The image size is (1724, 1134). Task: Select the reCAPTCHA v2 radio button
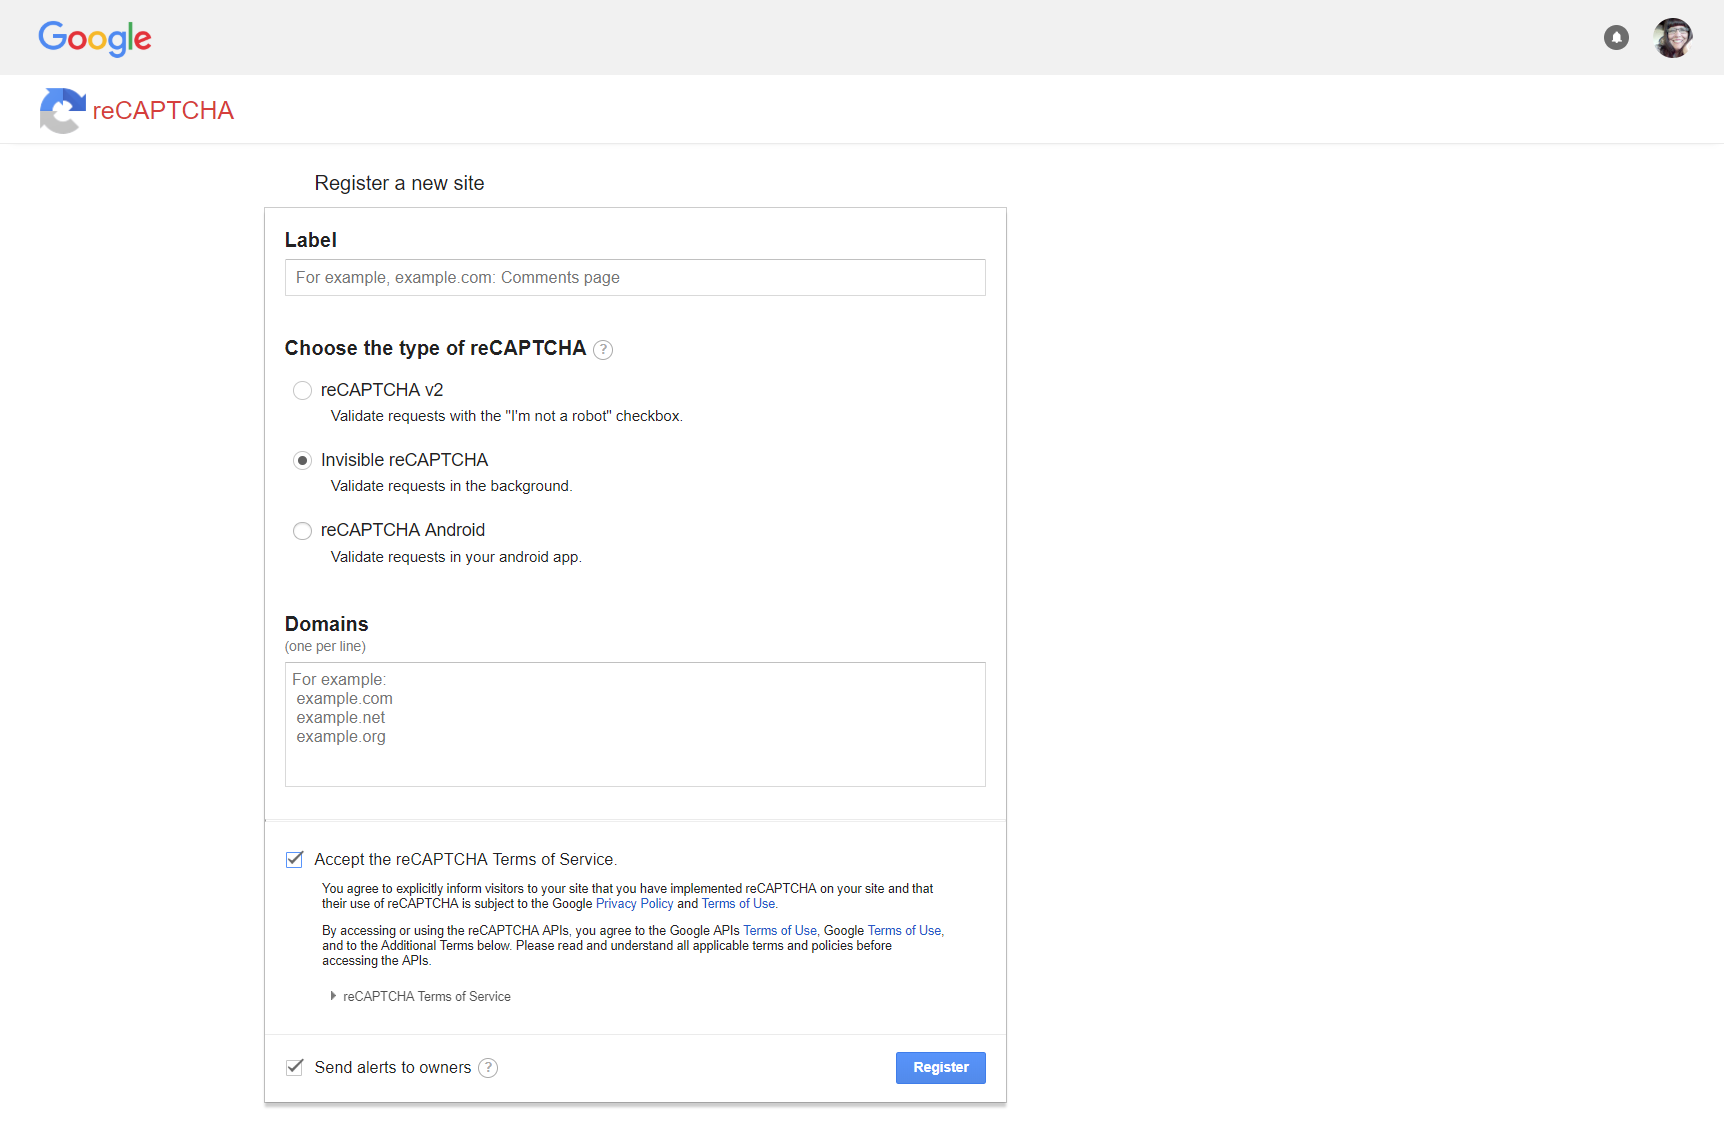302,390
